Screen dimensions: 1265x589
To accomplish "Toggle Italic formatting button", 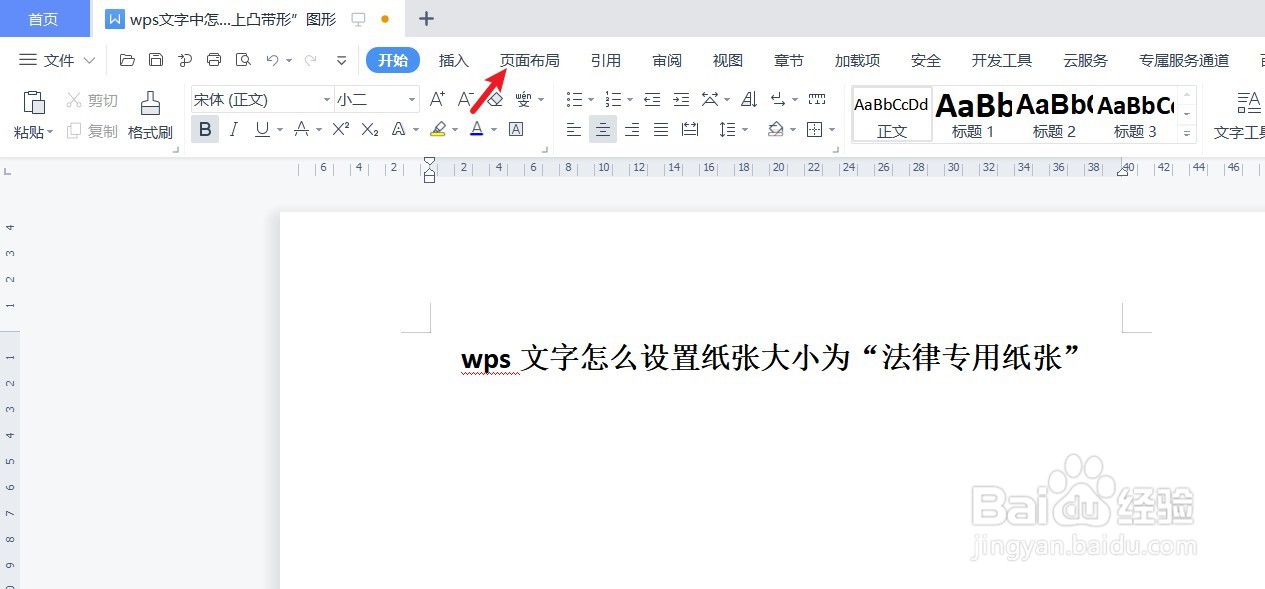I will pos(234,129).
